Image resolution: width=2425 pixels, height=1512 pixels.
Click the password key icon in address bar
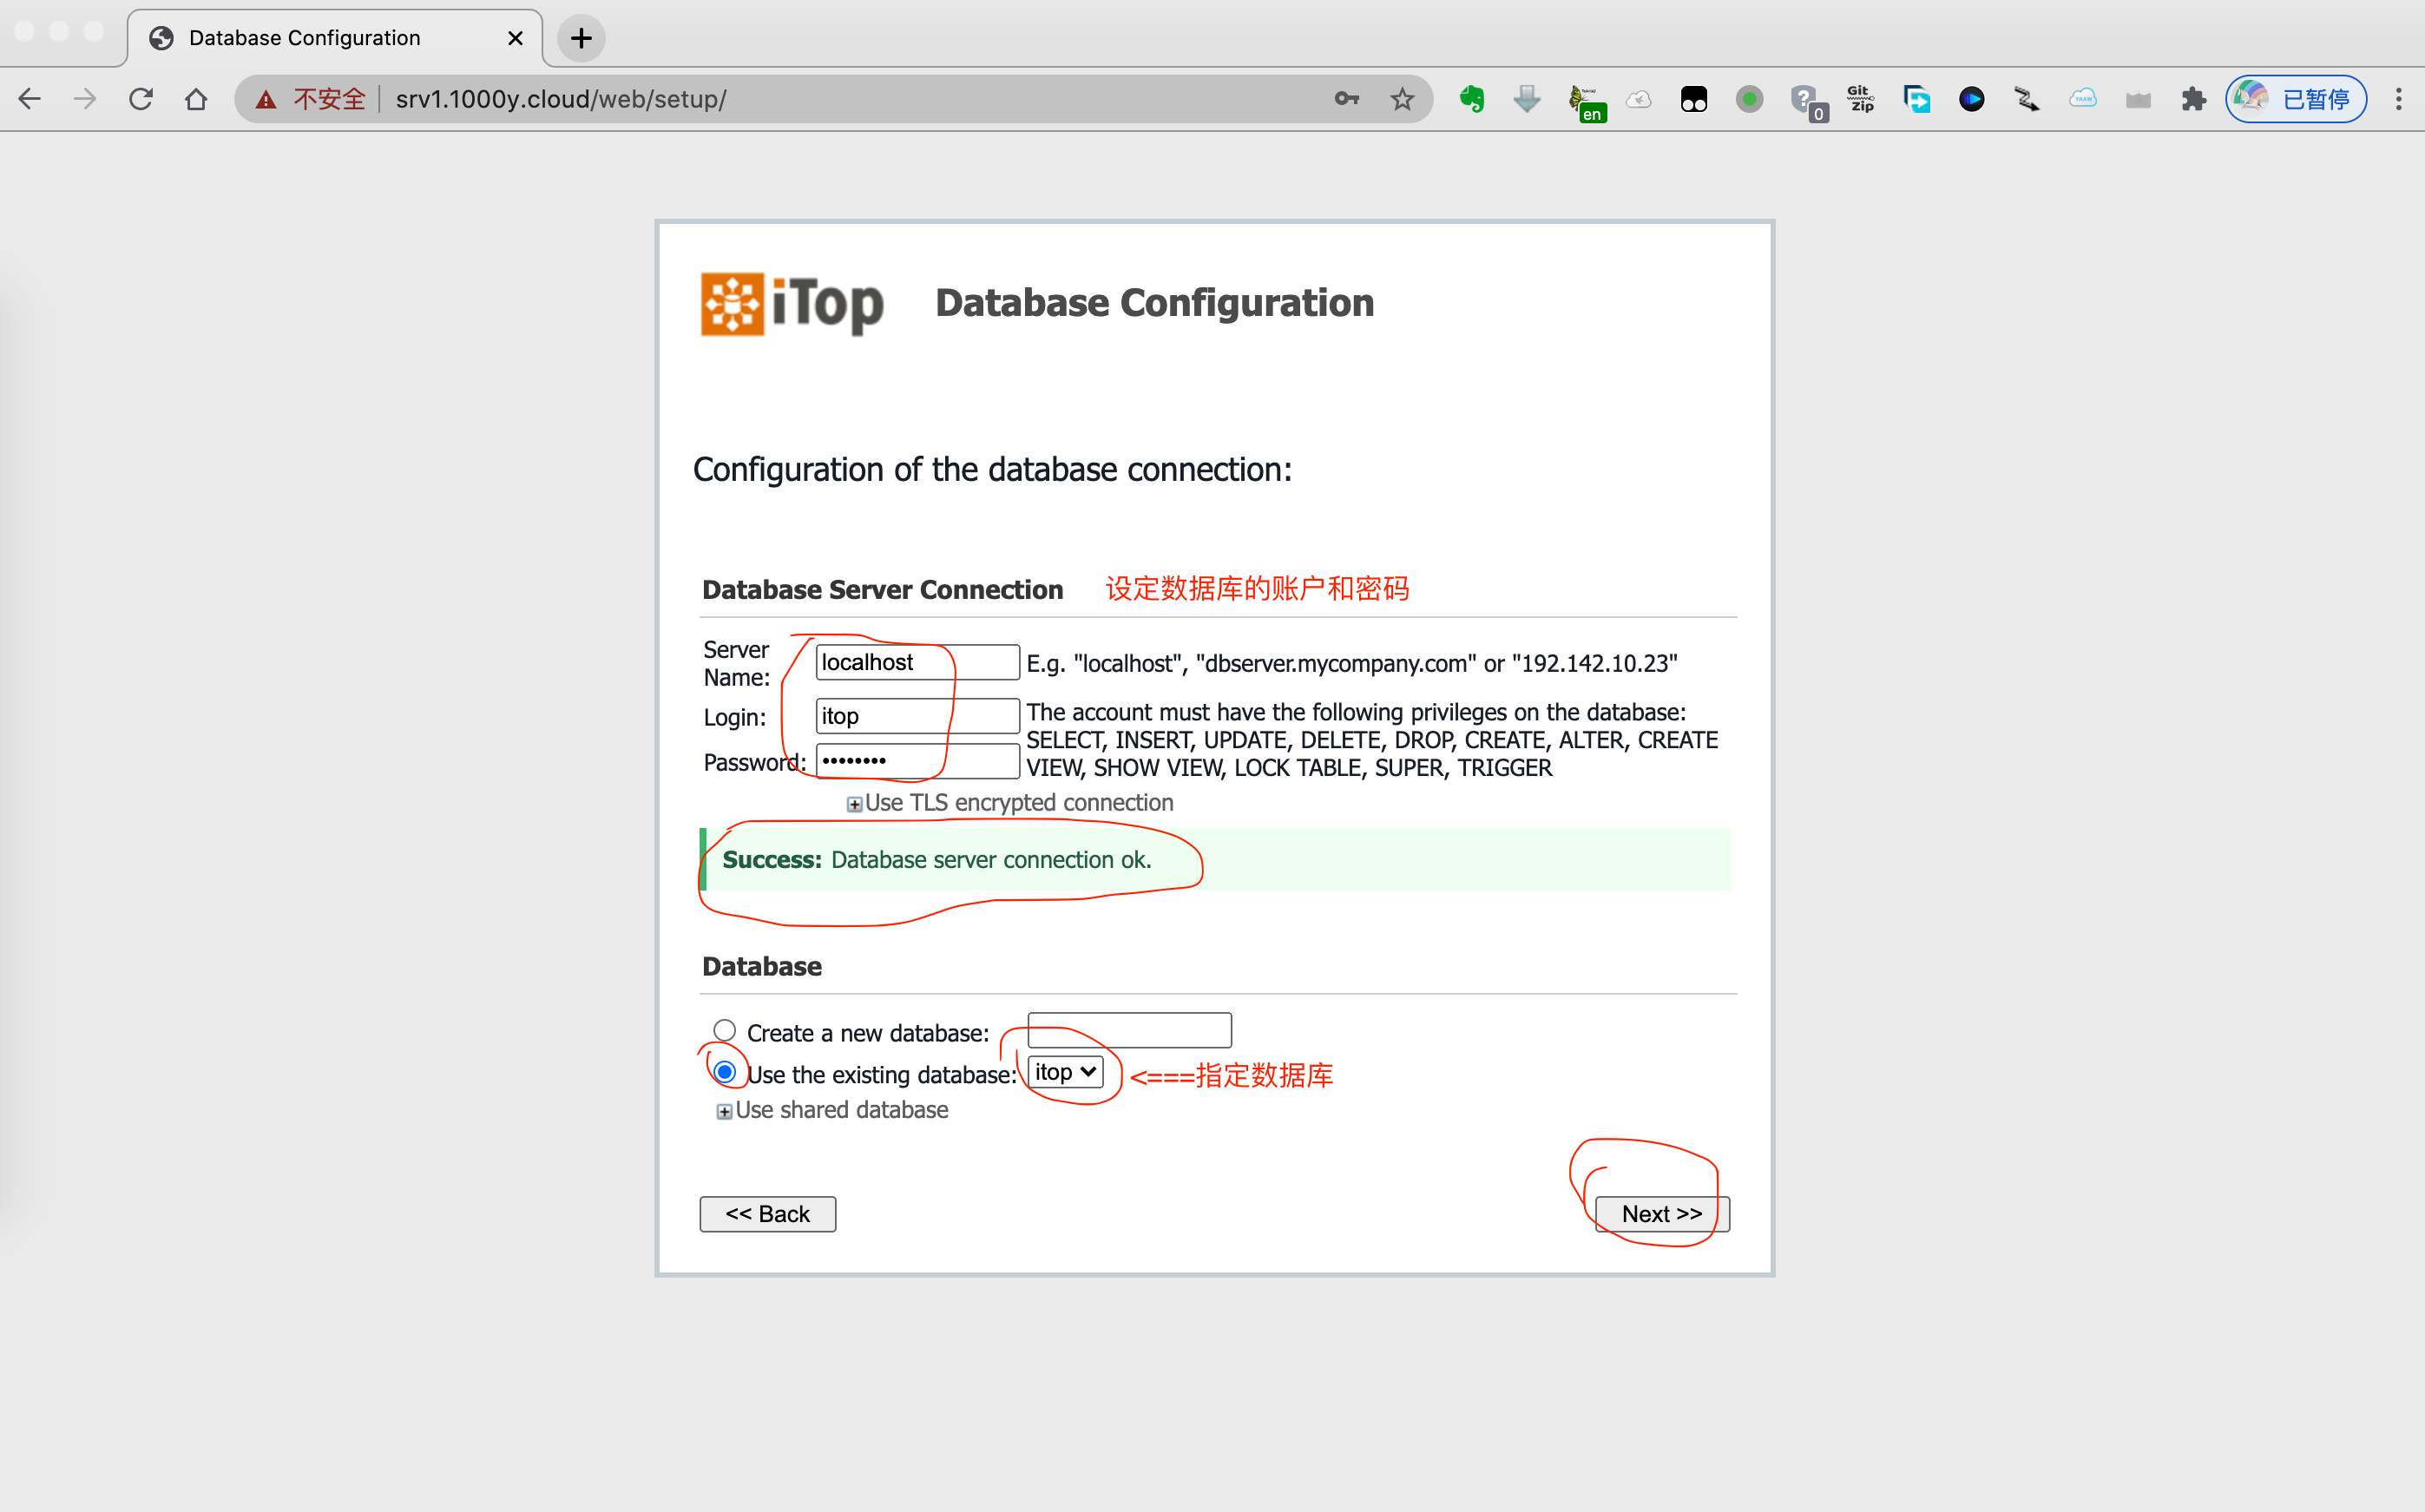(x=1347, y=99)
